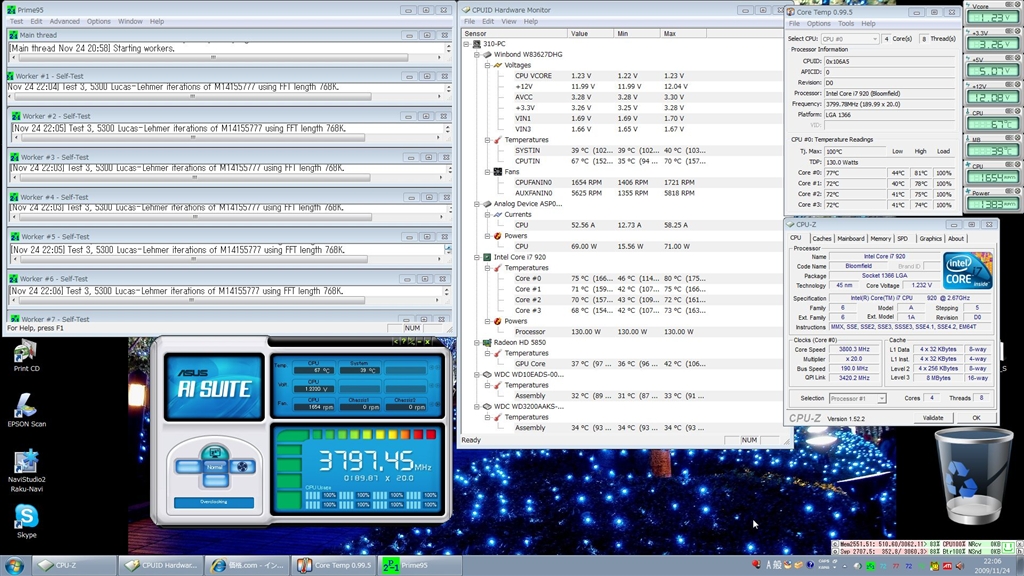Click AI Suite green close X icon

[x=427, y=342]
